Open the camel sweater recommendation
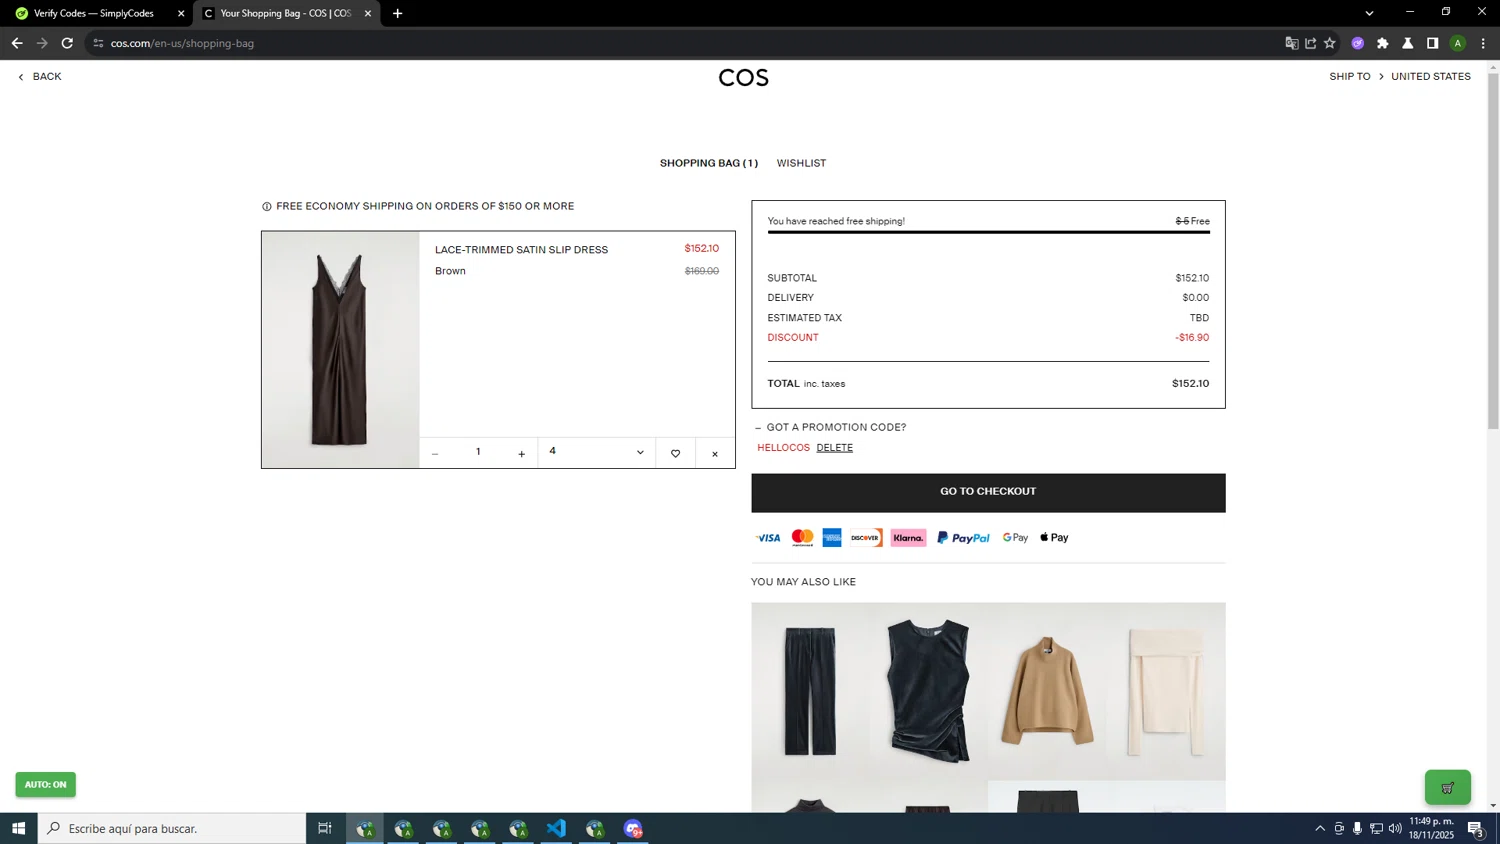Viewport: 1500px width, 844px height. [x=1047, y=691]
